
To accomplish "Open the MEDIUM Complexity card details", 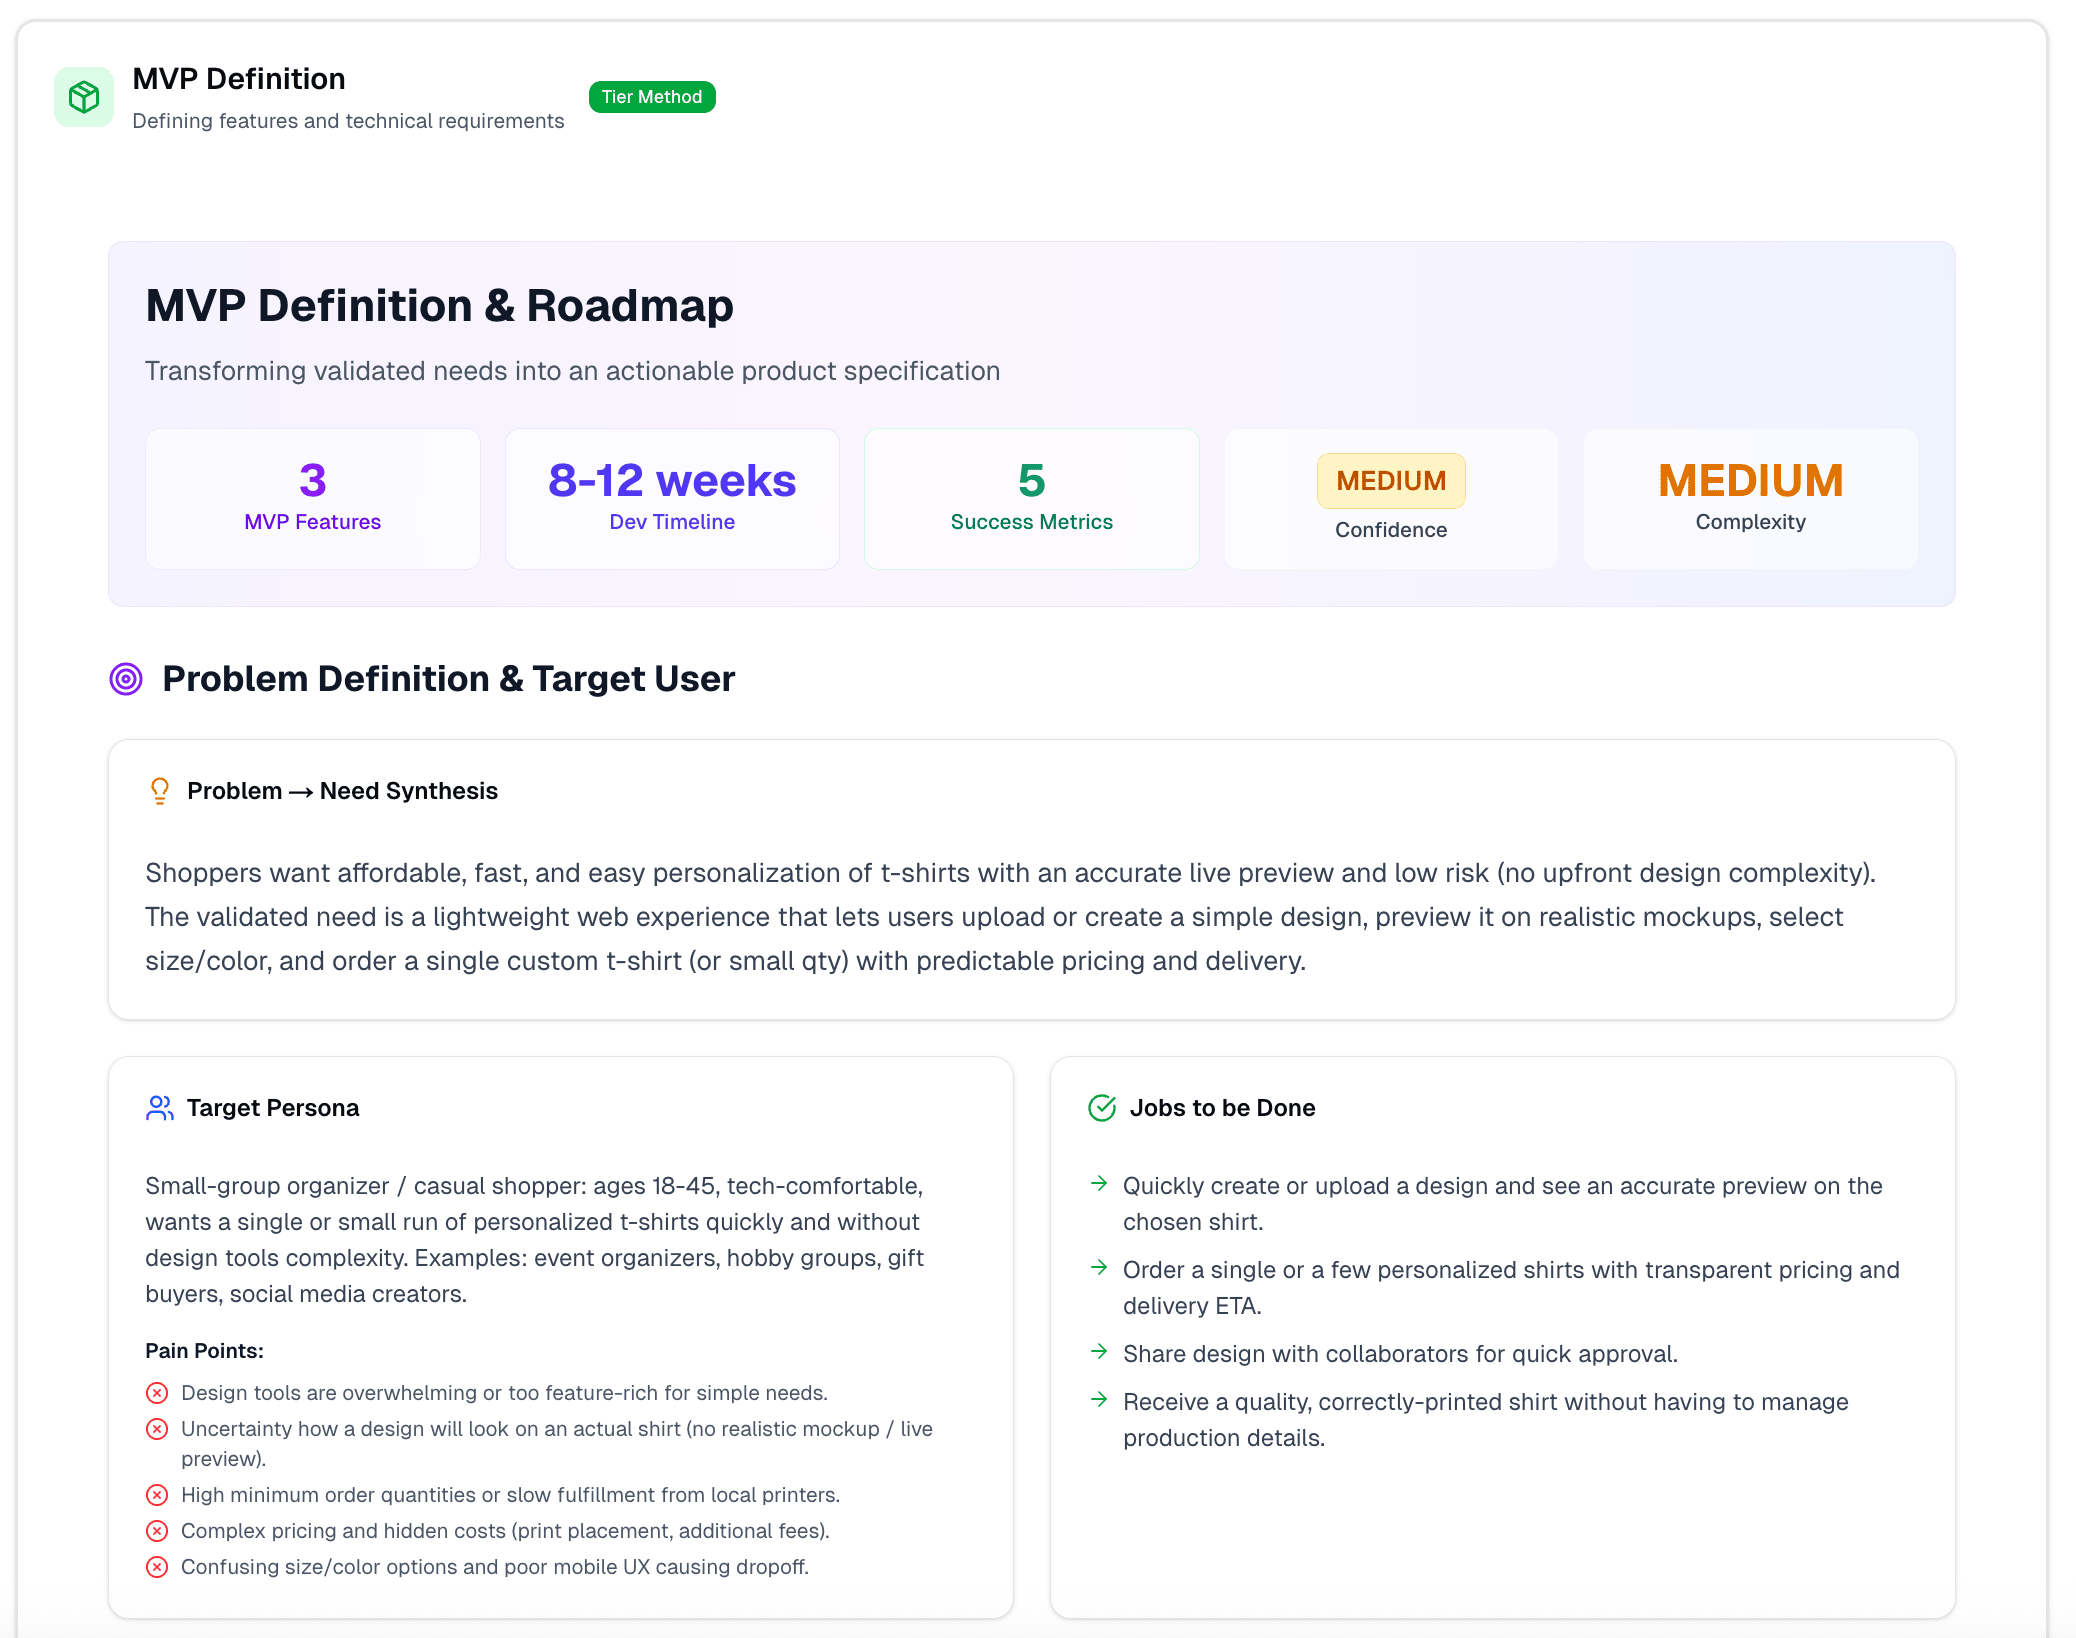I will tap(1750, 498).
